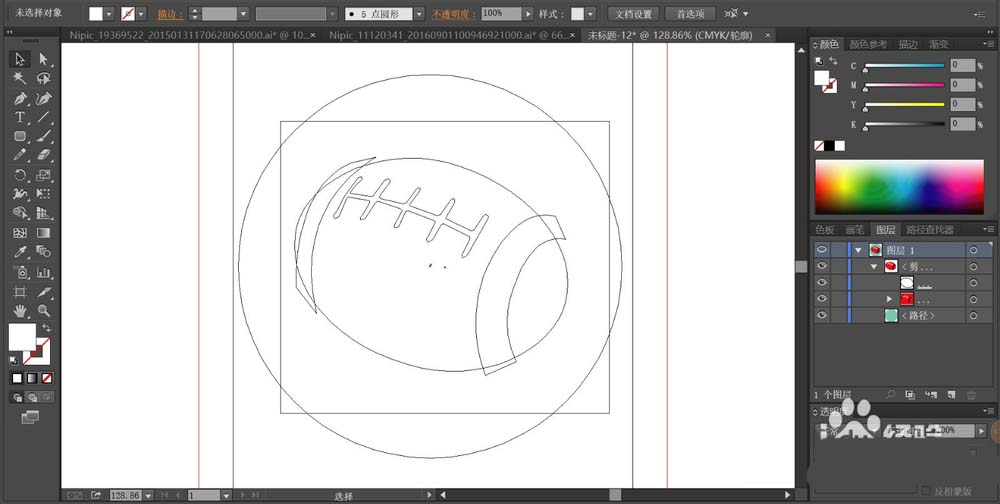Select the Rotate tool
Image resolution: width=1000 pixels, height=504 pixels.
coord(20,175)
